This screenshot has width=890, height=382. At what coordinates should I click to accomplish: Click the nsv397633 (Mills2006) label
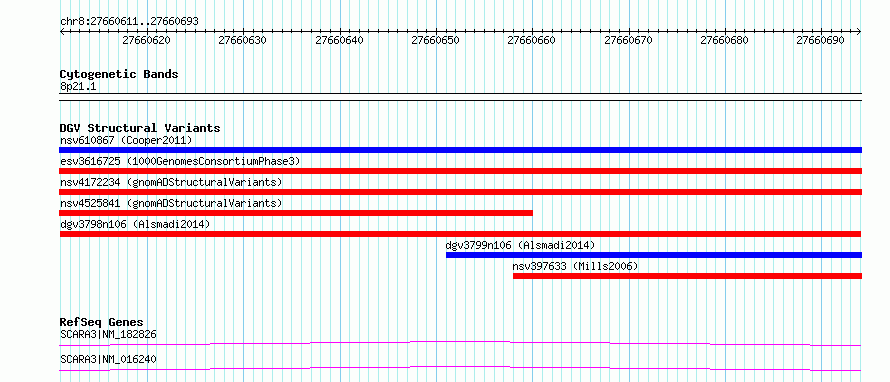[x=576, y=266]
